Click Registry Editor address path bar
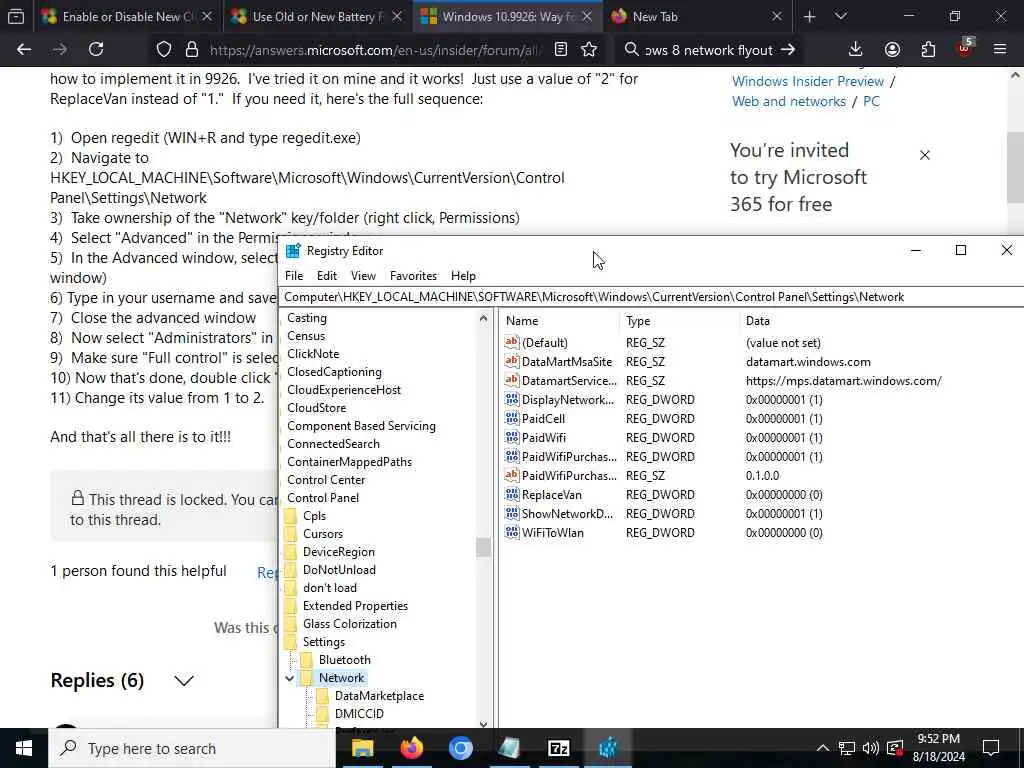Screen dimensions: 1024x768 click(x=651, y=296)
